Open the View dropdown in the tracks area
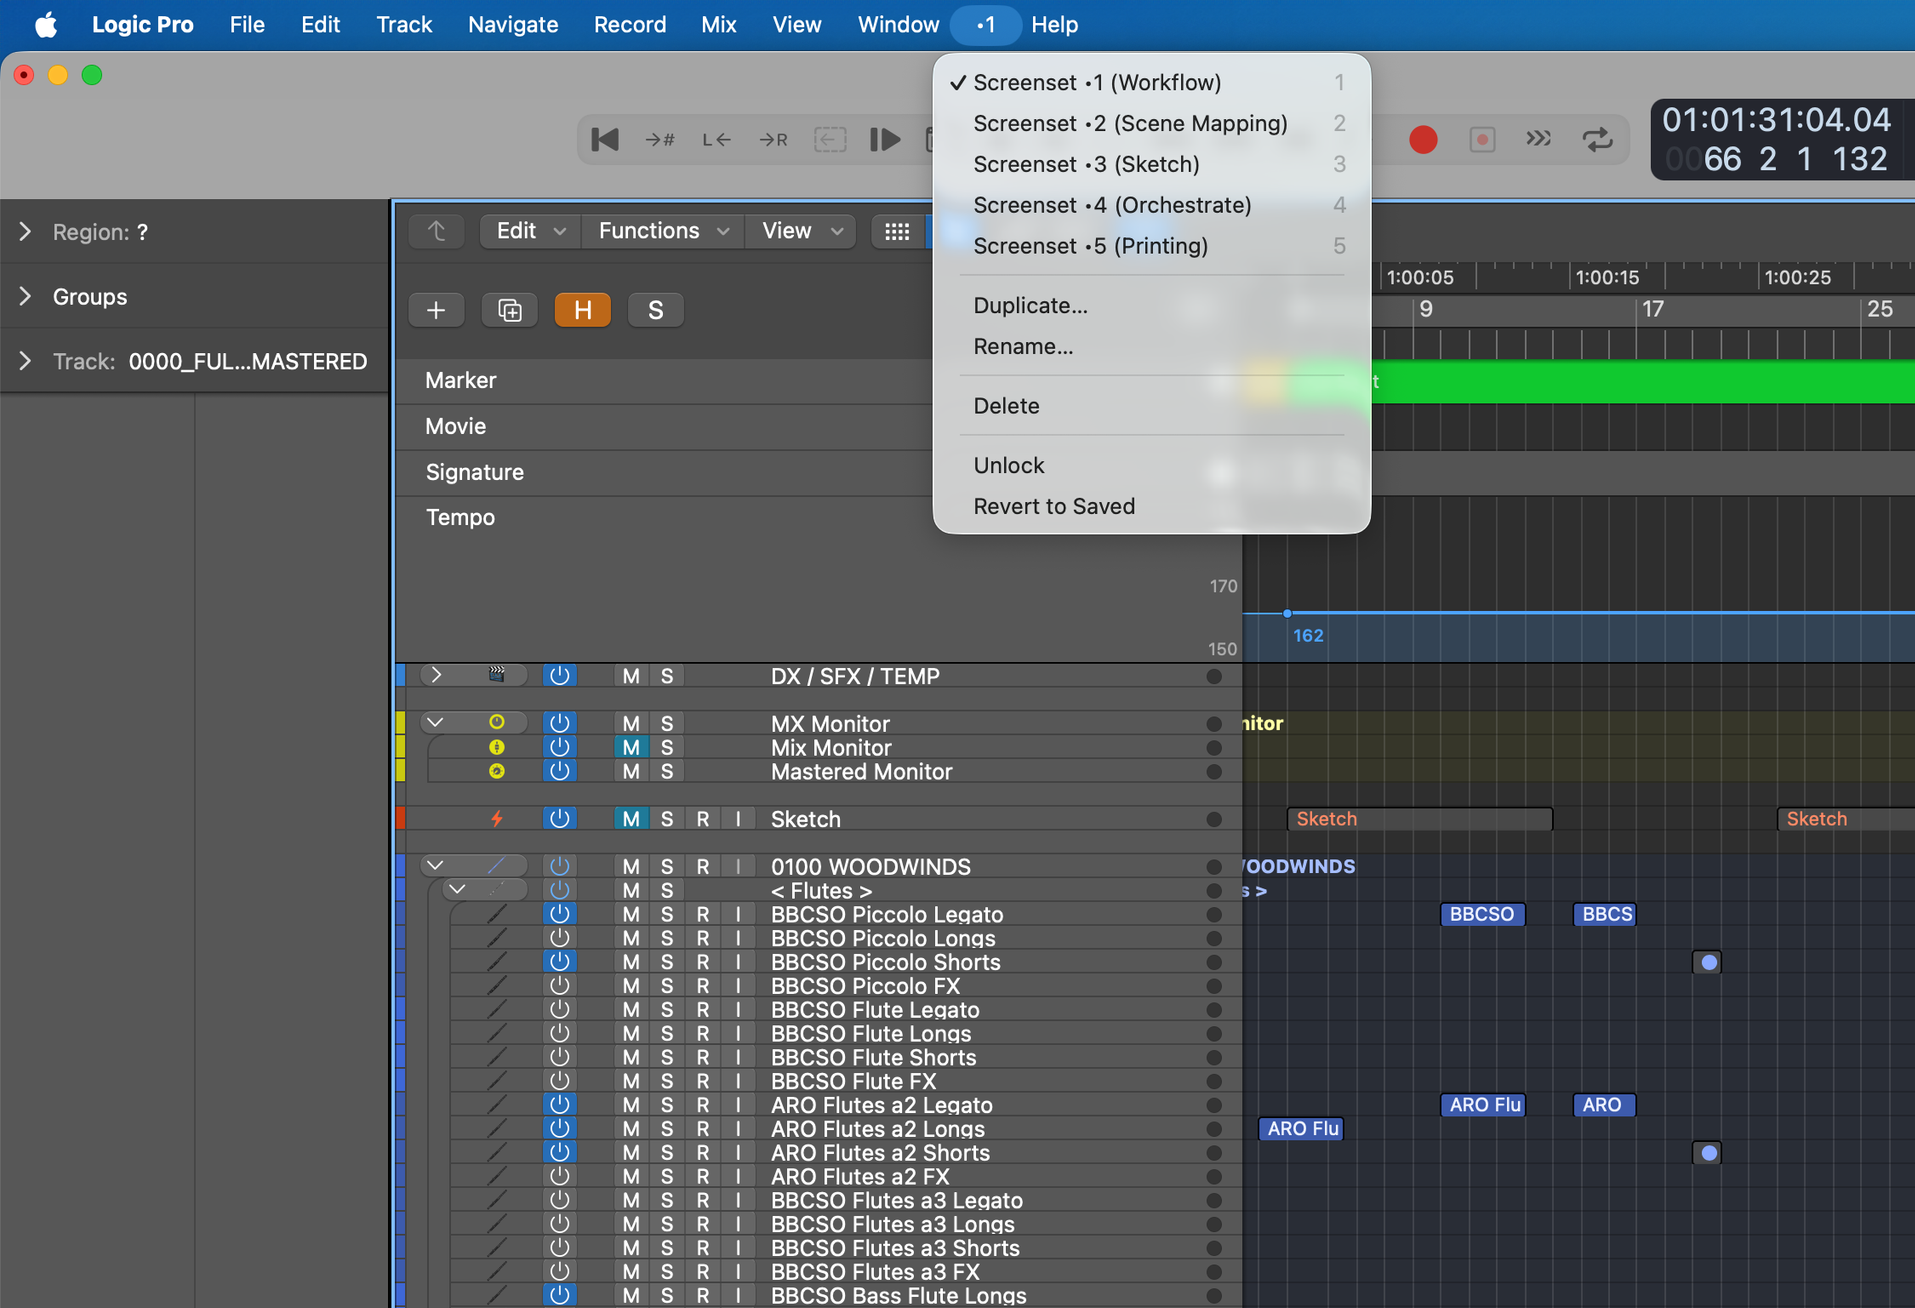 coord(802,231)
